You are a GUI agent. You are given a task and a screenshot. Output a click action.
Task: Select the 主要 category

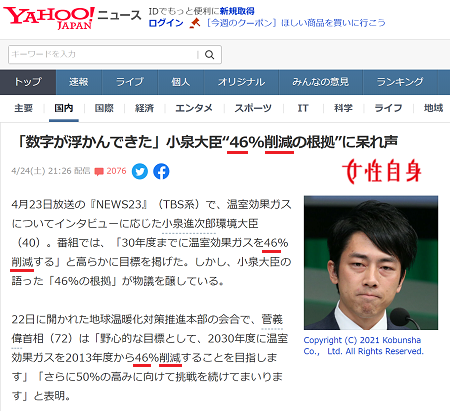[x=23, y=108]
